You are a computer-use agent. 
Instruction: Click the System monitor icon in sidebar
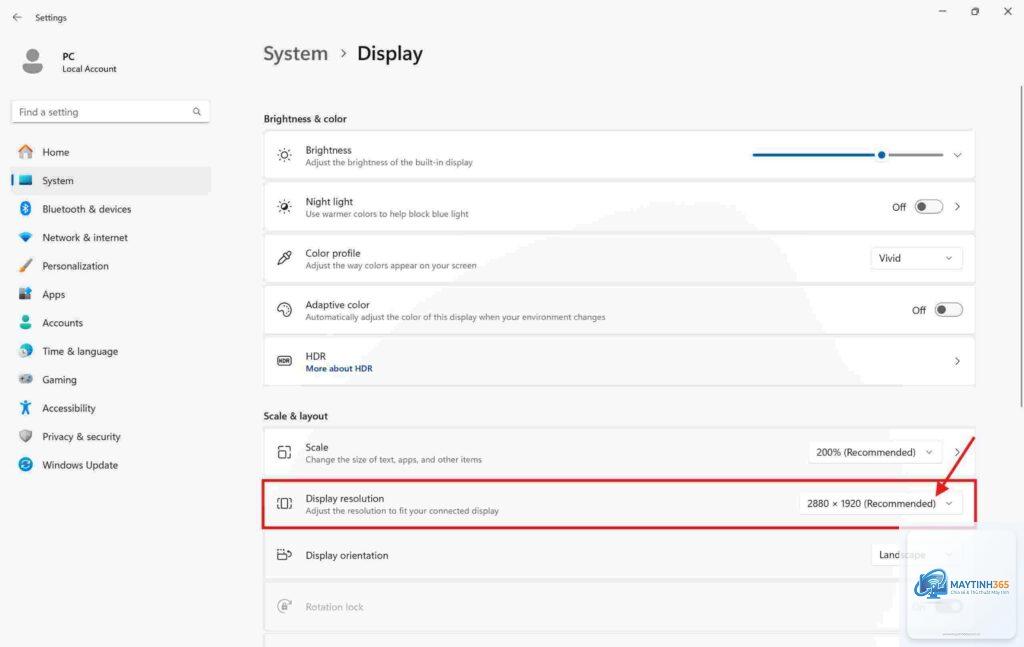coord(25,180)
